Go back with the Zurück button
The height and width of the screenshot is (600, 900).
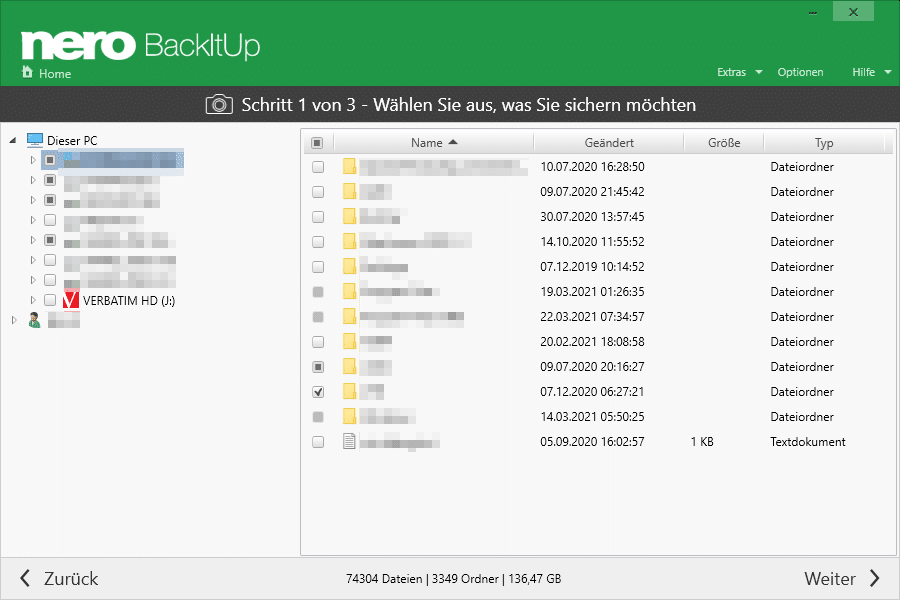59,579
